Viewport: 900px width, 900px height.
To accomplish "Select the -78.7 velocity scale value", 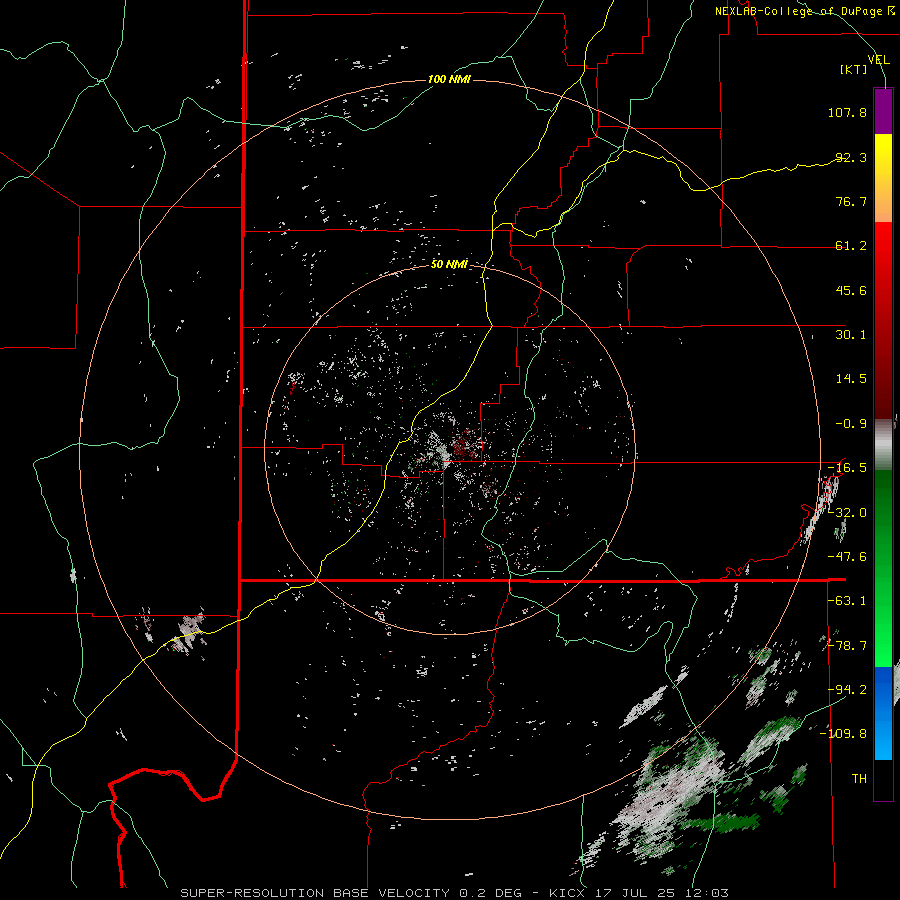I will click(847, 646).
